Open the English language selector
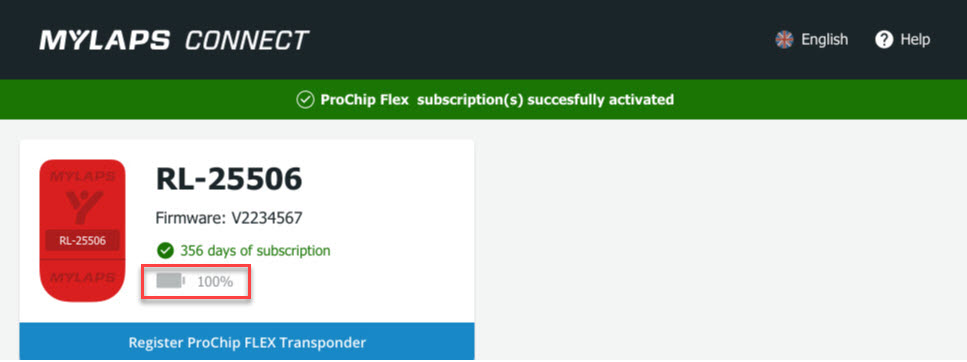The image size is (967, 362). 812,40
